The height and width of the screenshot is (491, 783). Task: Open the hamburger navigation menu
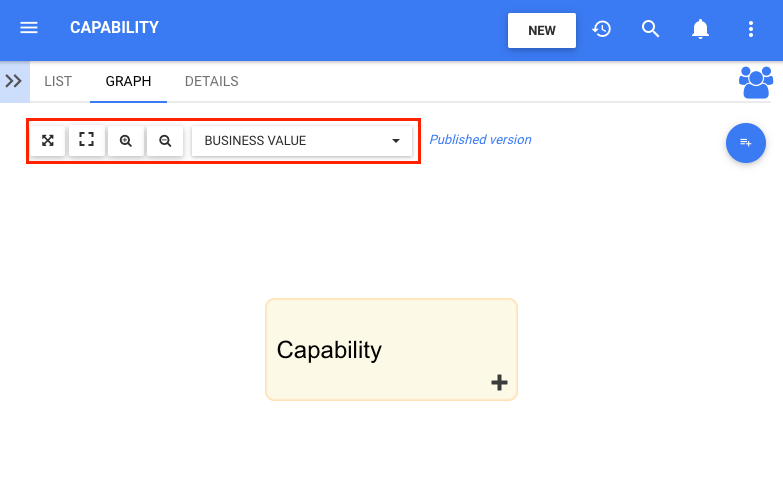tap(29, 28)
